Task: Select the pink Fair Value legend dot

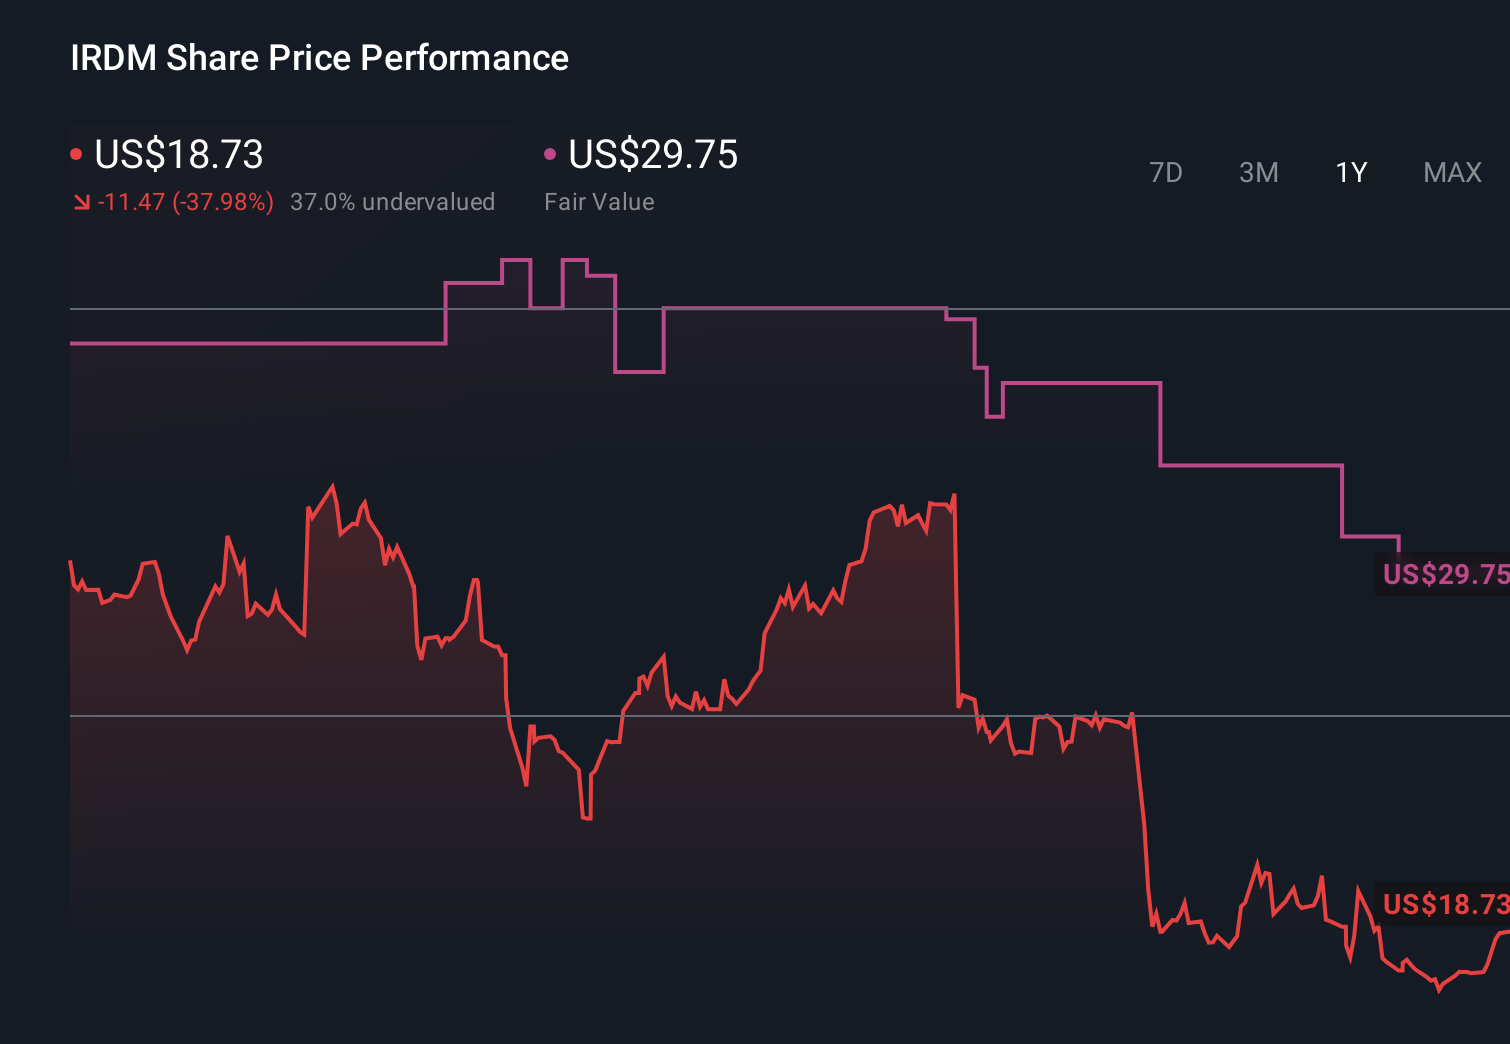Action: pos(550,153)
